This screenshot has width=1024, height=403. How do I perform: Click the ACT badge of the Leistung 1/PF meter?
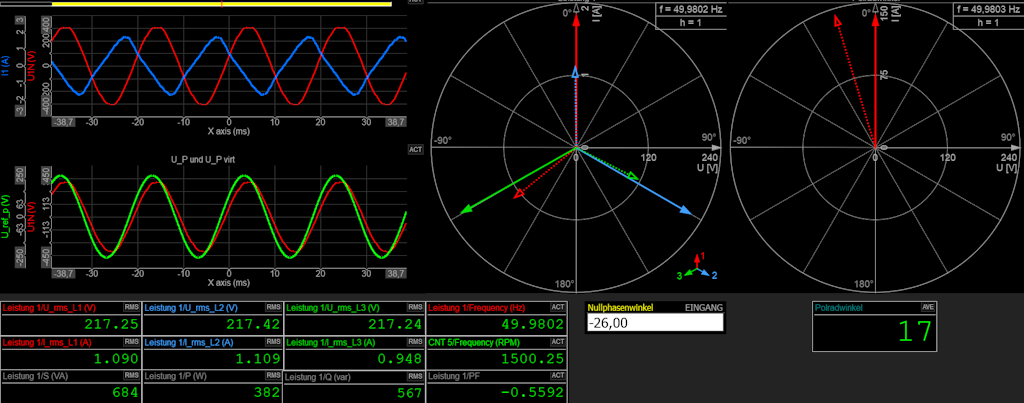click(558, 376)
